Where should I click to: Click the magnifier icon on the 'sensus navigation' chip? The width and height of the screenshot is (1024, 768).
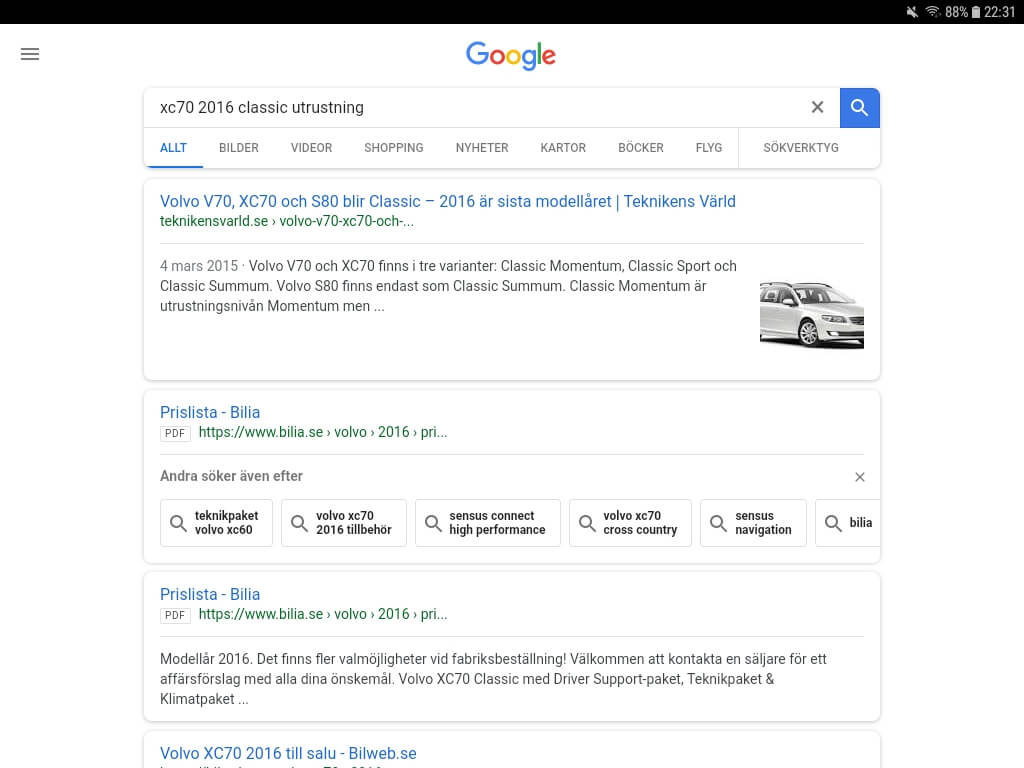pos(719,523)
